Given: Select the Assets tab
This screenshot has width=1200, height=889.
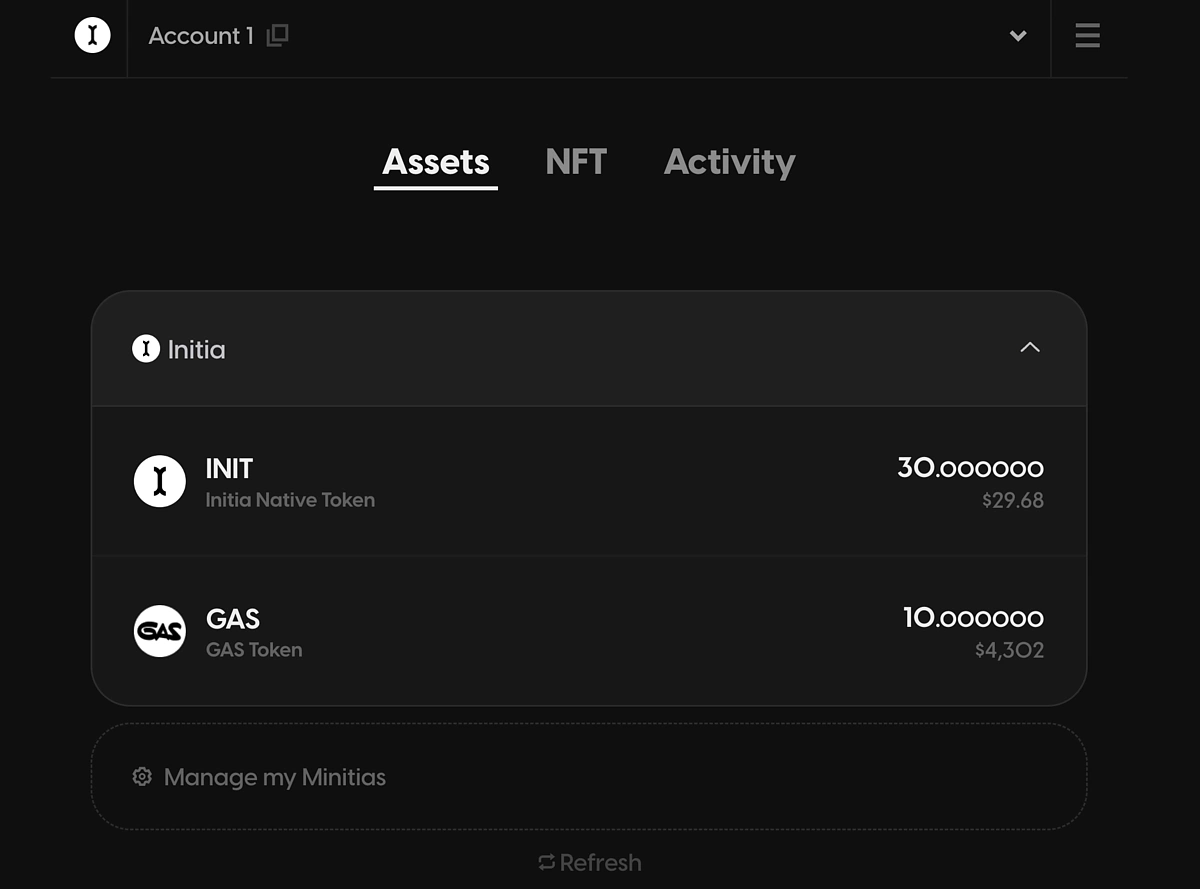Looking at the screenshot, I should point(436,162).
